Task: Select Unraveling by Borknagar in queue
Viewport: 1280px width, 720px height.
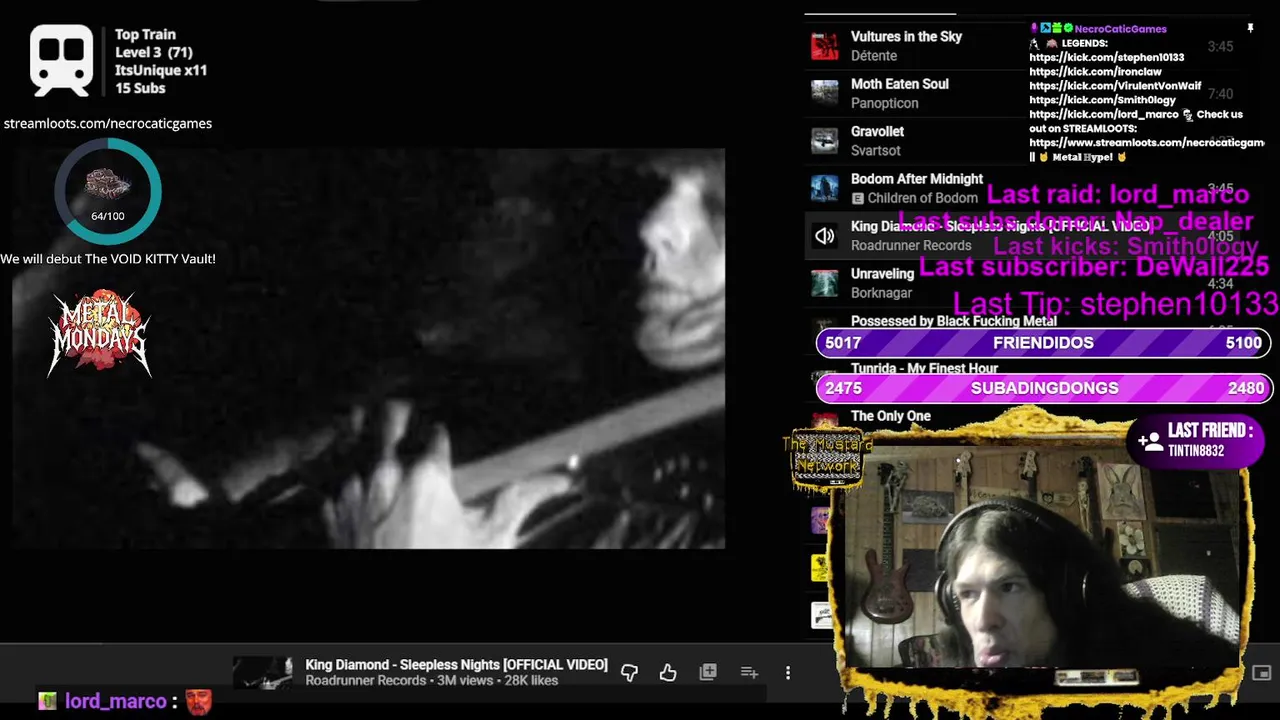Action: [x=882, y=274]
